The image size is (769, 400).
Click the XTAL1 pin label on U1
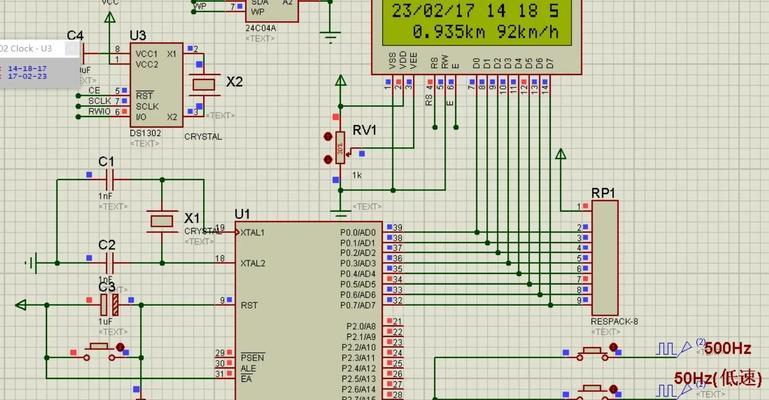[253, 232]
